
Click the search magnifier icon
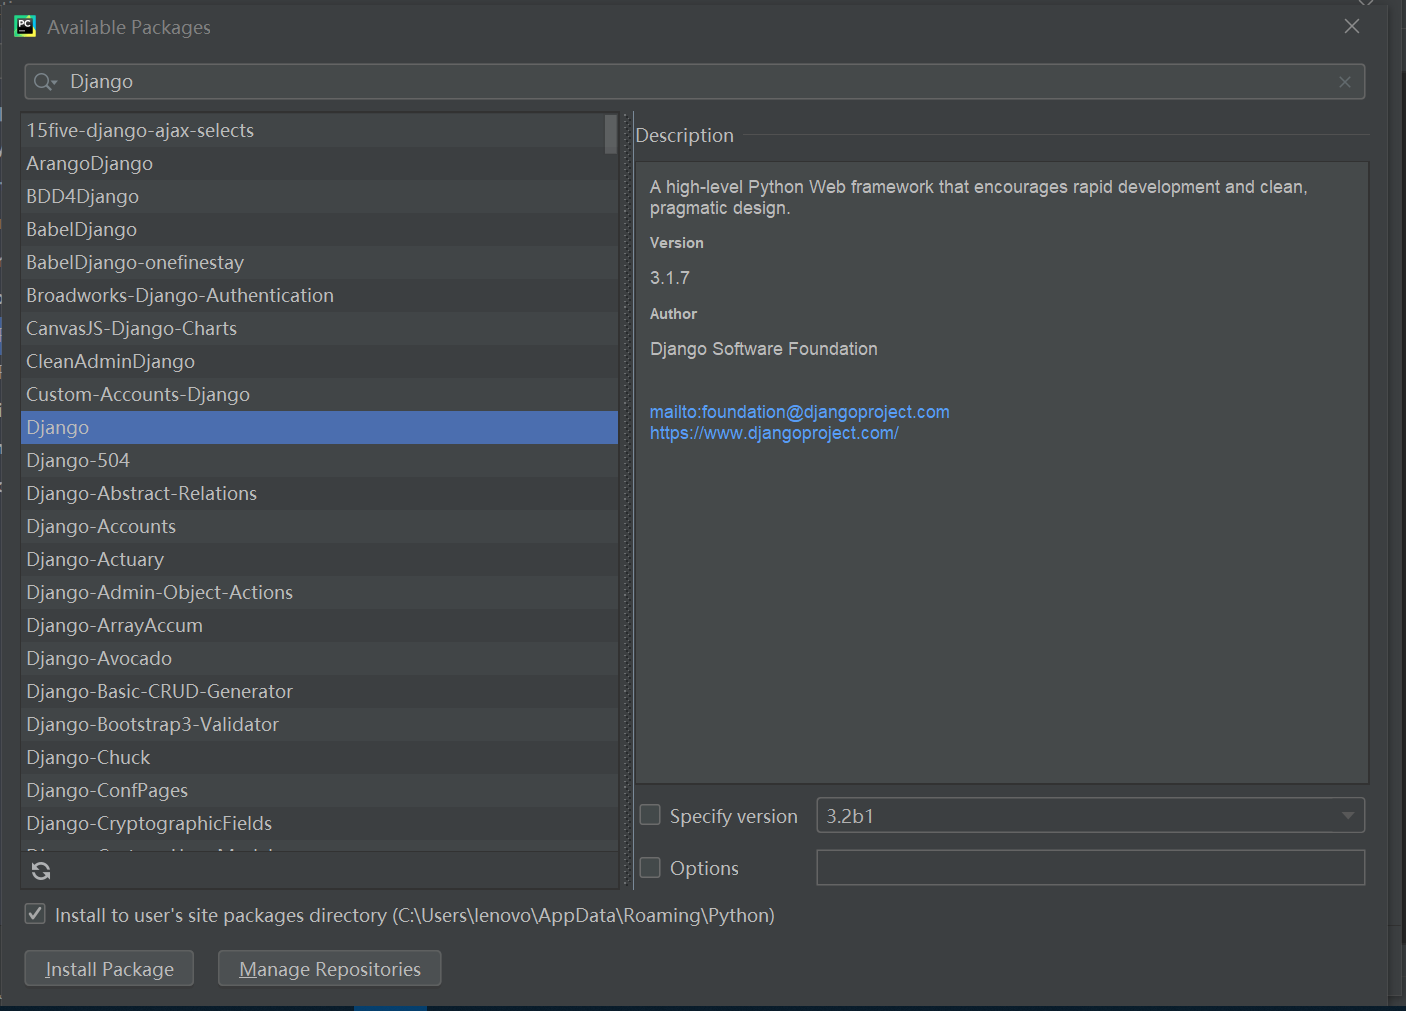pos(45,82)
